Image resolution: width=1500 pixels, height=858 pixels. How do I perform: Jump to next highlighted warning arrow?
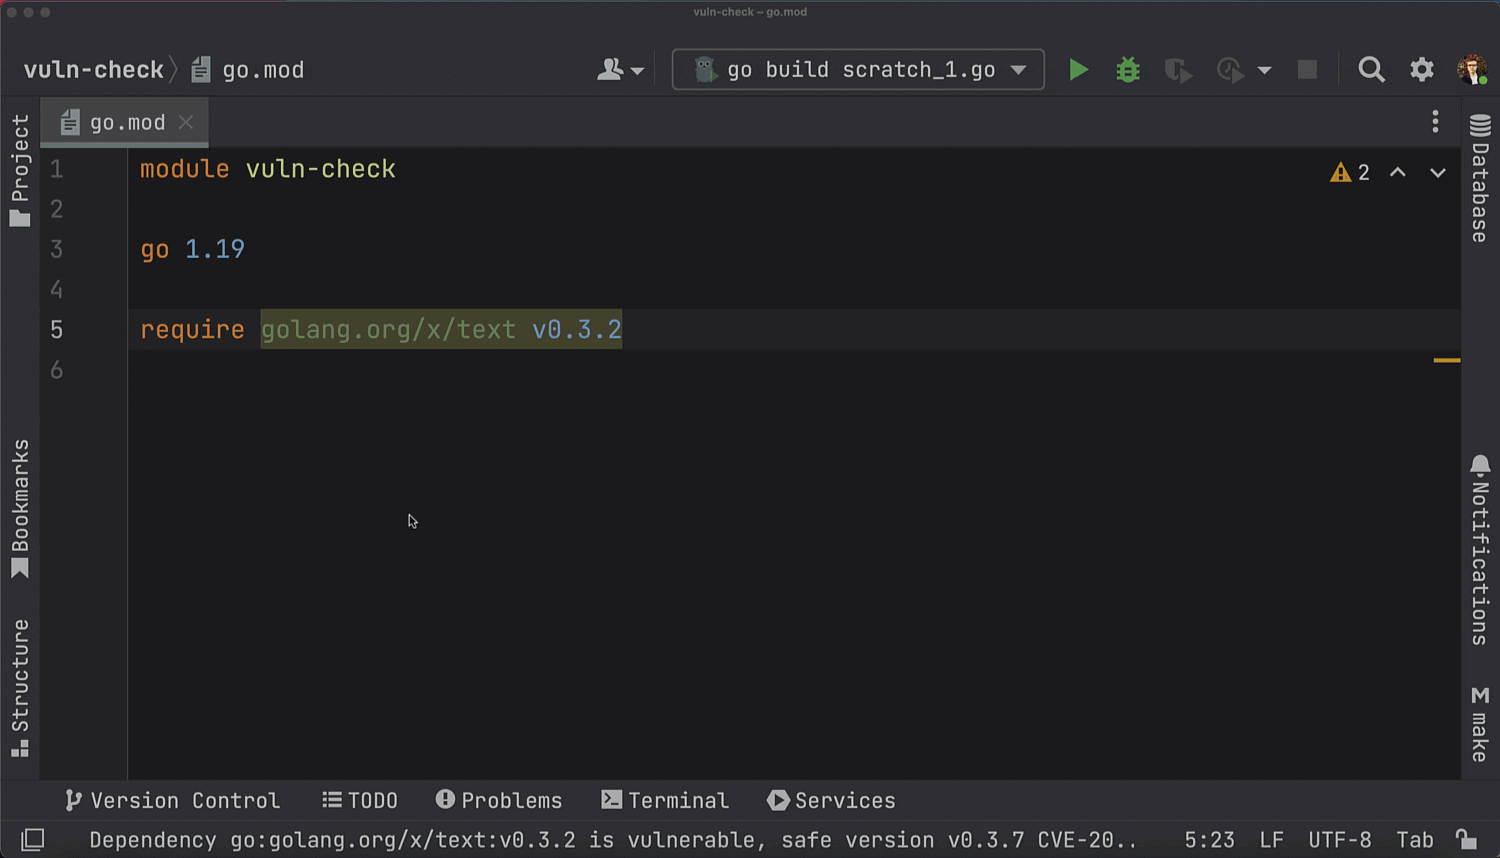point(1437,173)
